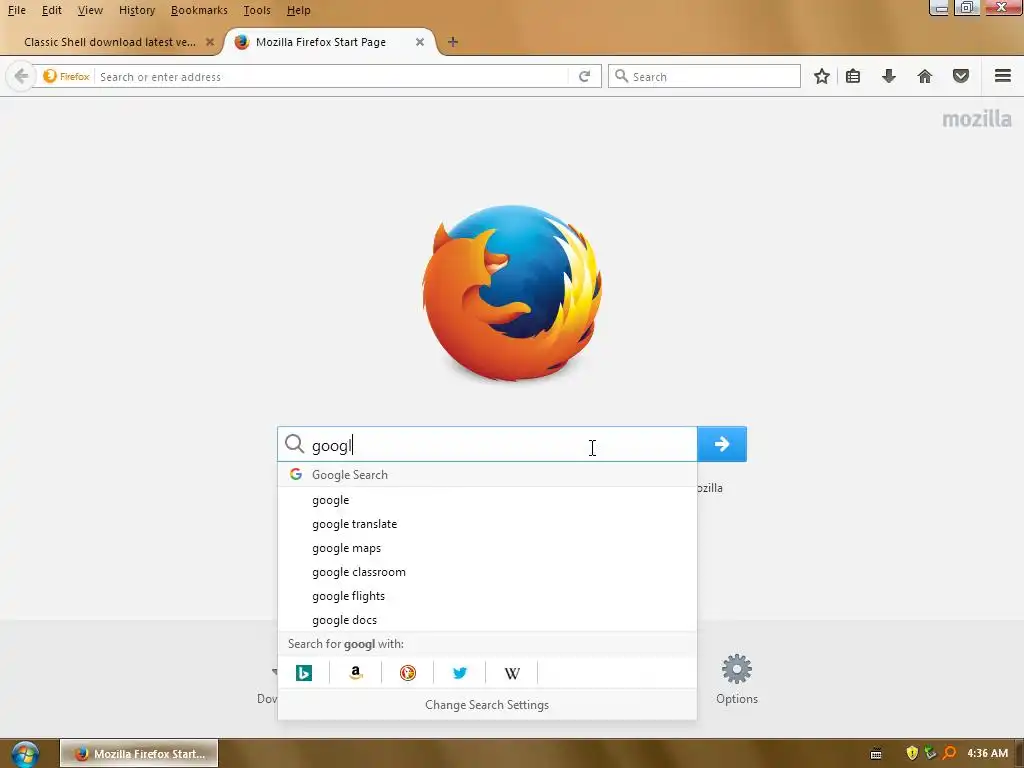Open Options gear icon
This screenshot has width=1024, height=768.
[x=737, y=669]
